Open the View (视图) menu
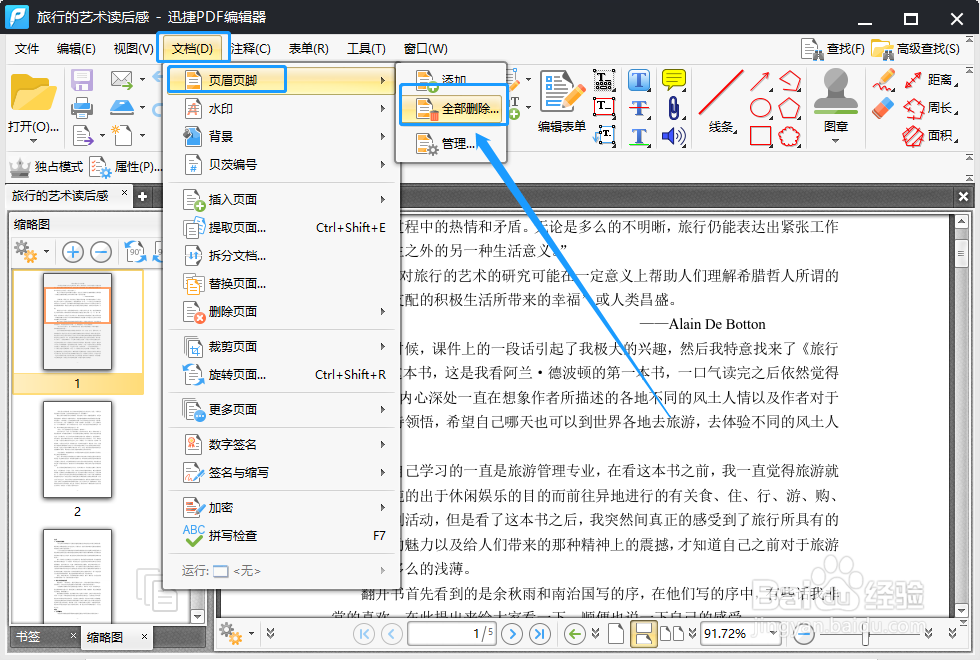This screenshot has height=660, width=980. [x=133, y=48]
